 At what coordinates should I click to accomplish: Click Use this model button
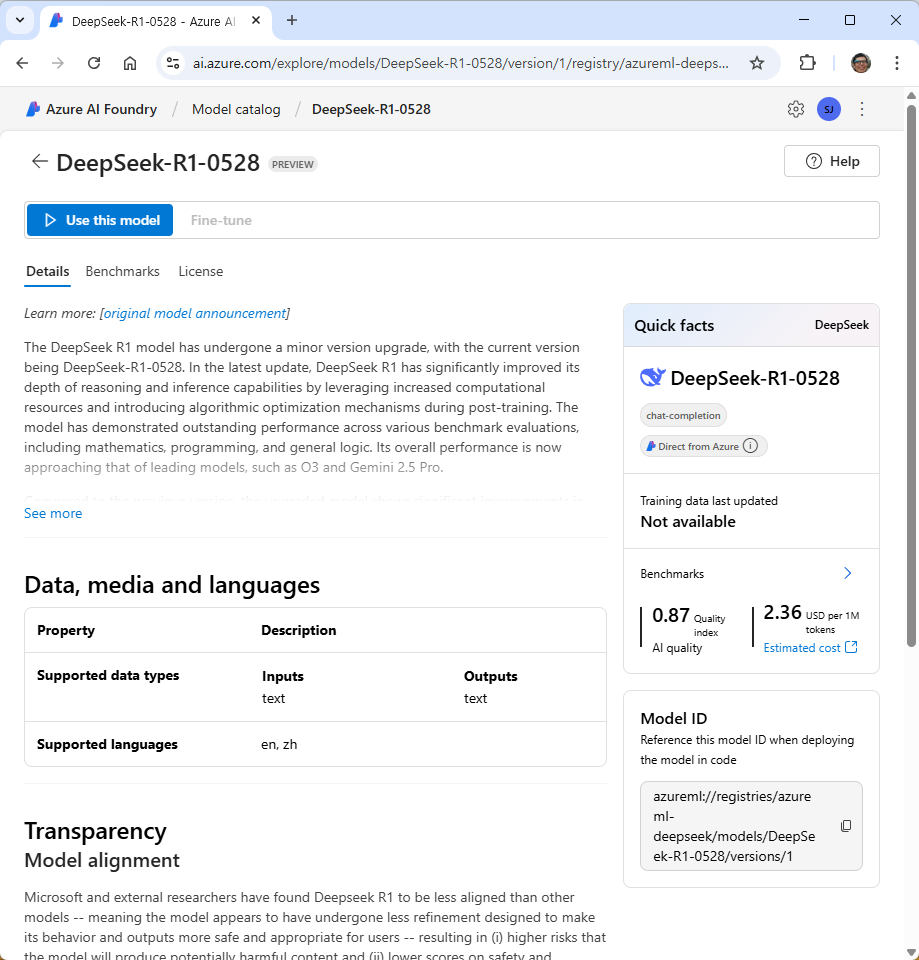pos(100,220)
